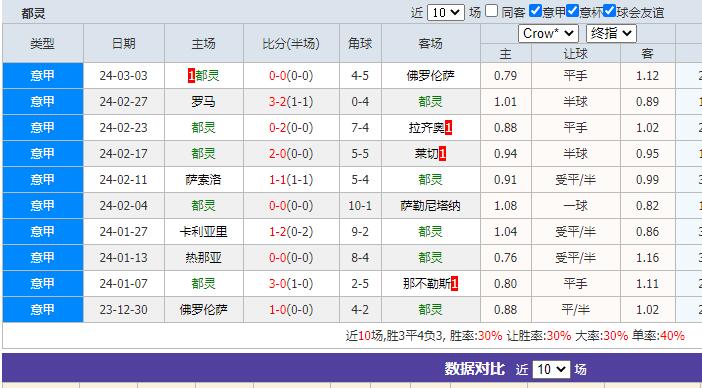
Task: Click the corner count 7-4
Action: pyautogui.click(x=360, y=128)
